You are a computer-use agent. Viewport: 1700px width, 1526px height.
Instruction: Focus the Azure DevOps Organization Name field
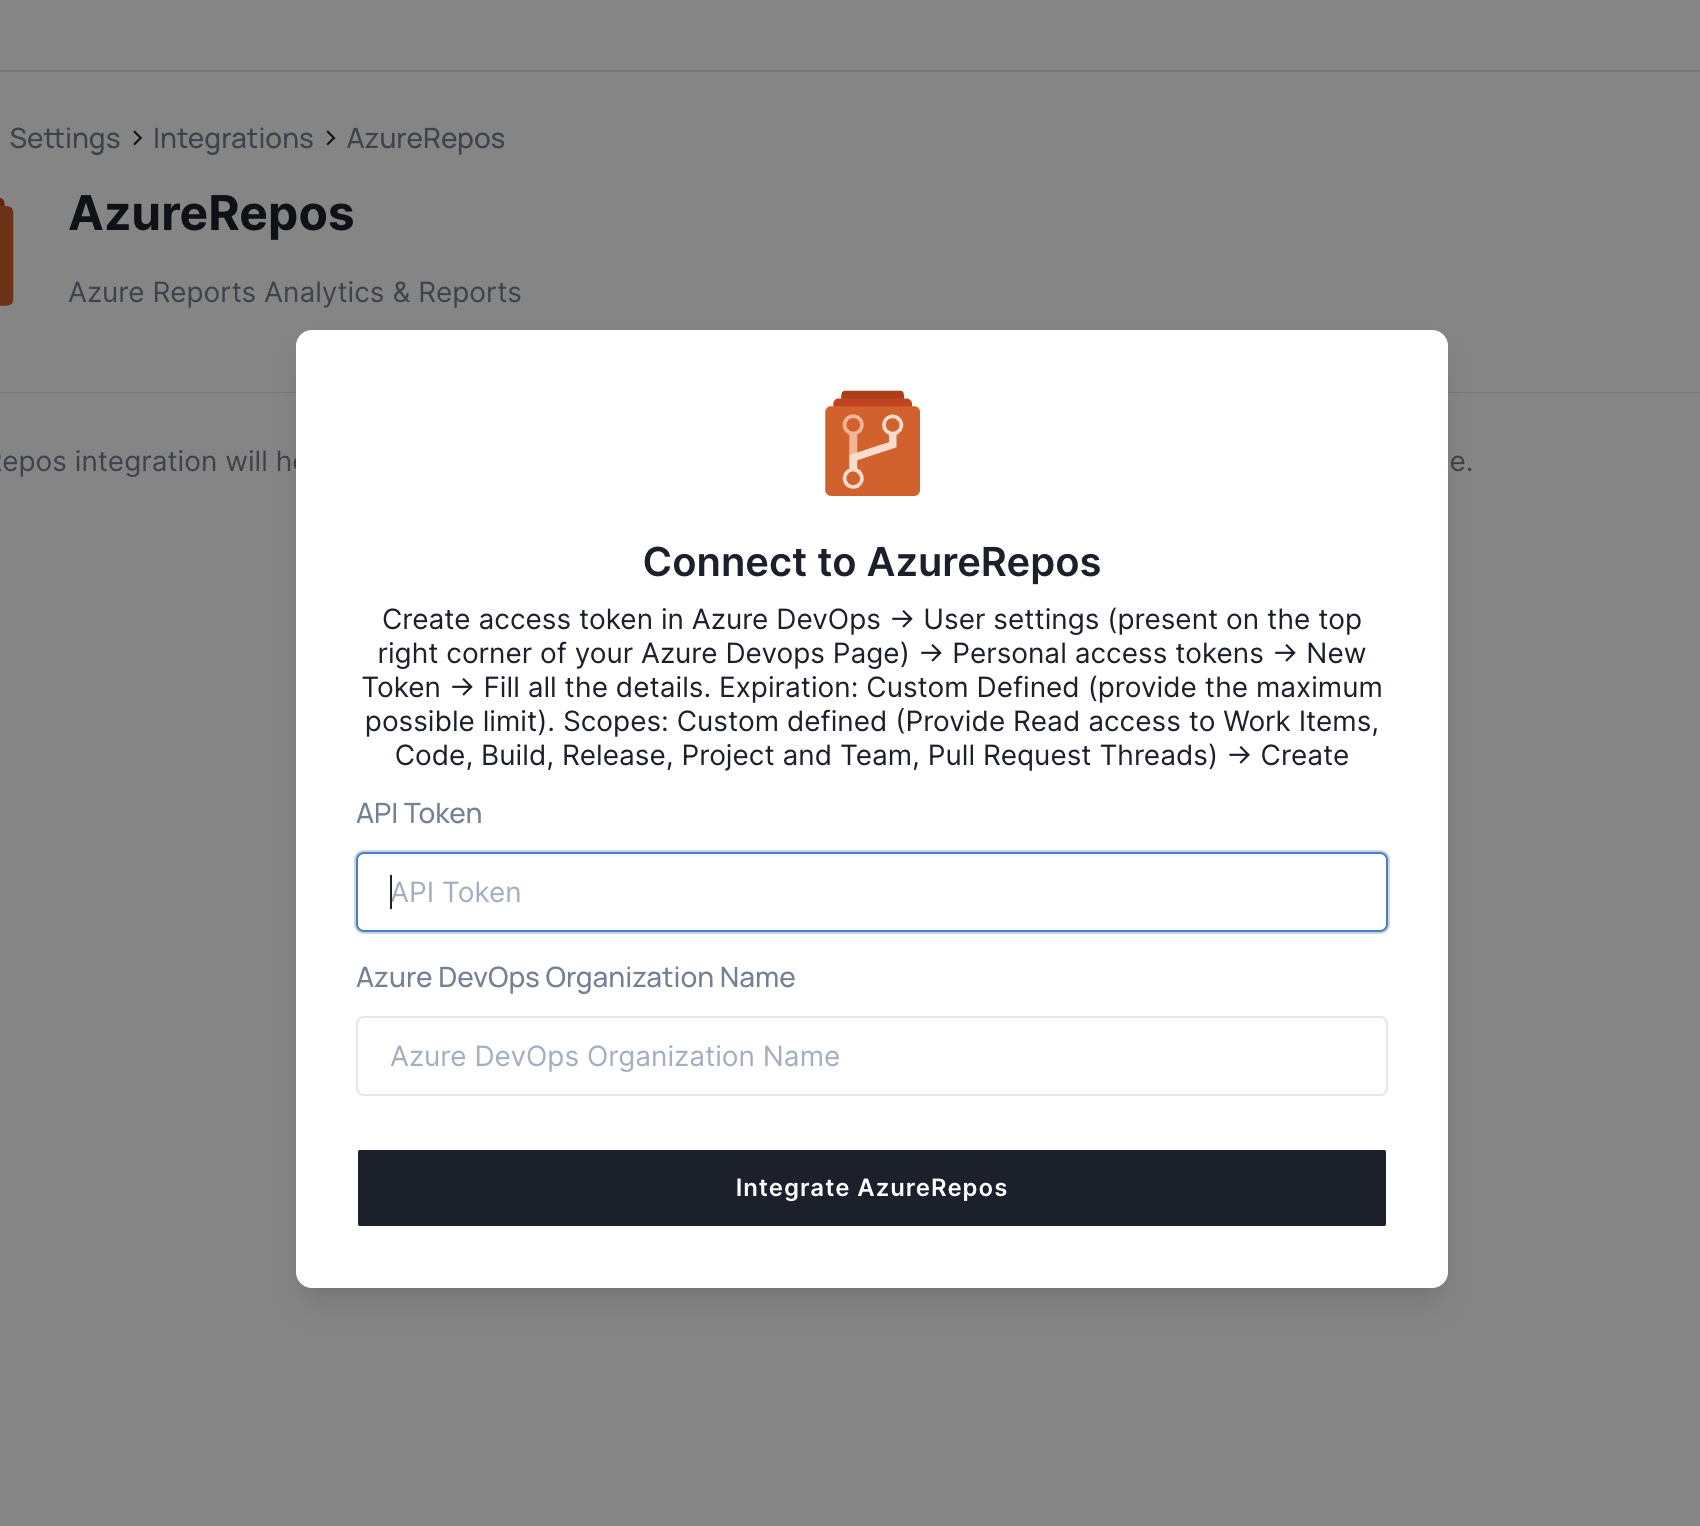(x=872, y=1056)
